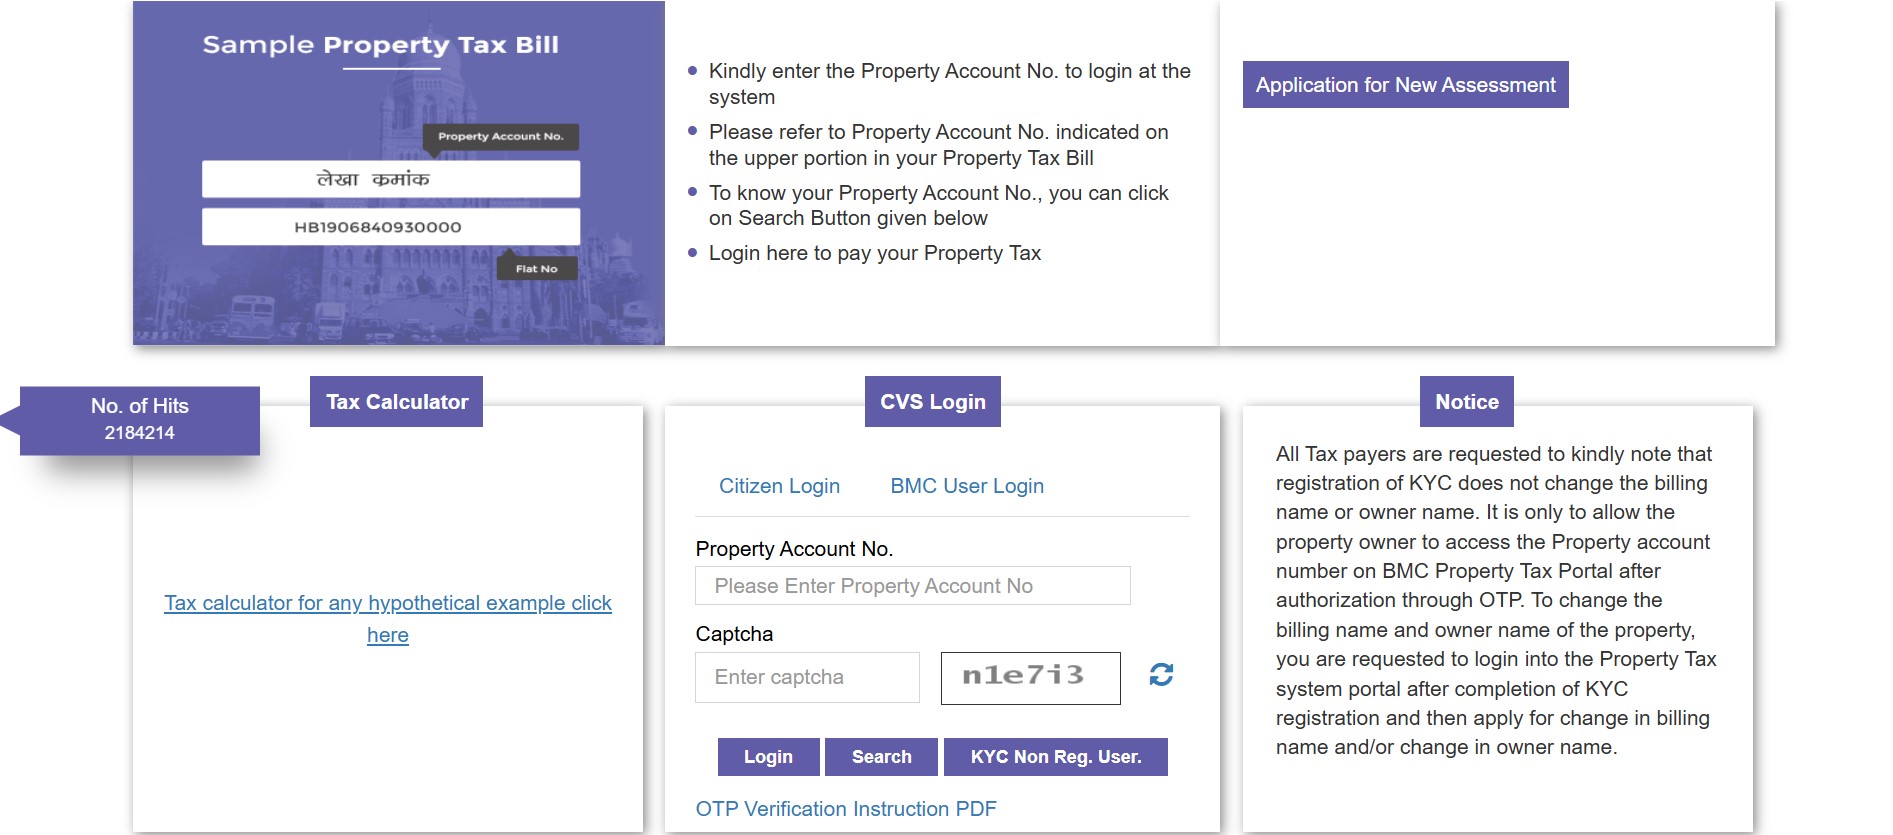Click the No. of Hits counter badge
1893x835 pixels.
140,420
